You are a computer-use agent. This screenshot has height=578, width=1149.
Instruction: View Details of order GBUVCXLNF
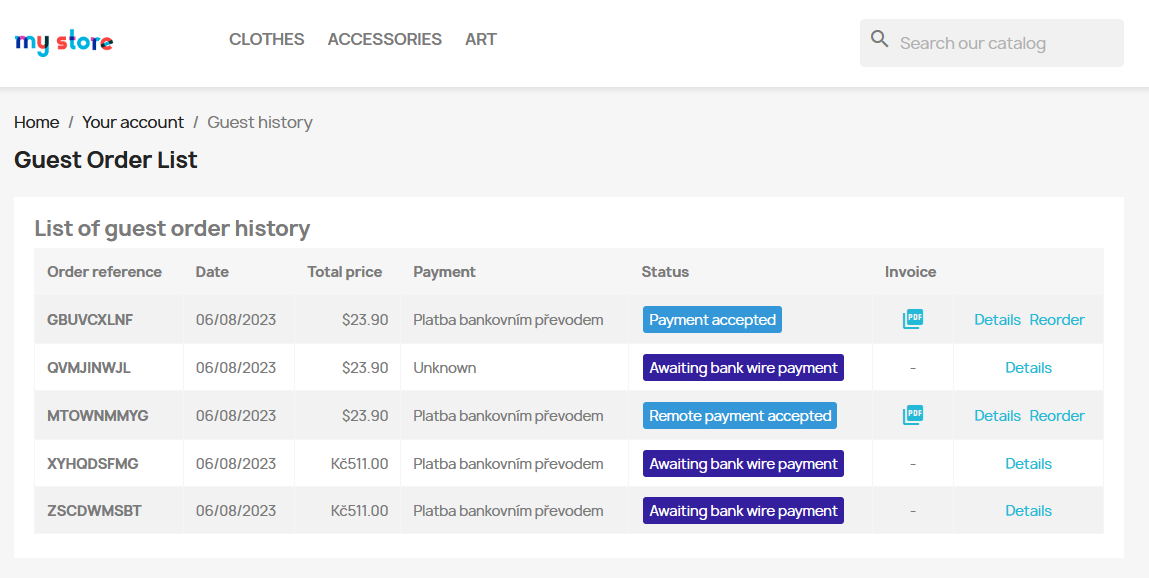(x=997, y=320)
